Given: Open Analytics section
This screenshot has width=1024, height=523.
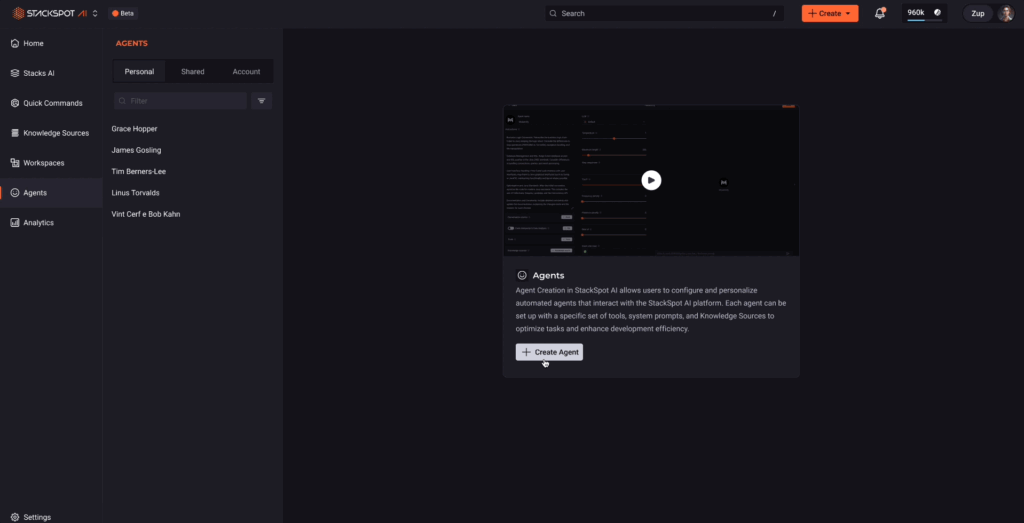Looking at the screenshot, I should pos(51,223).
